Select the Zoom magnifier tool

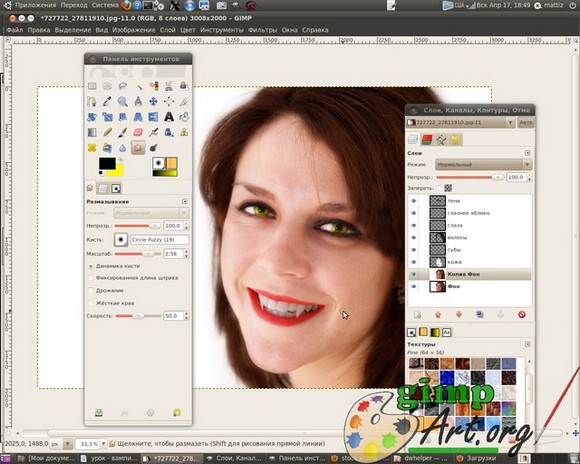coord(123,101)
